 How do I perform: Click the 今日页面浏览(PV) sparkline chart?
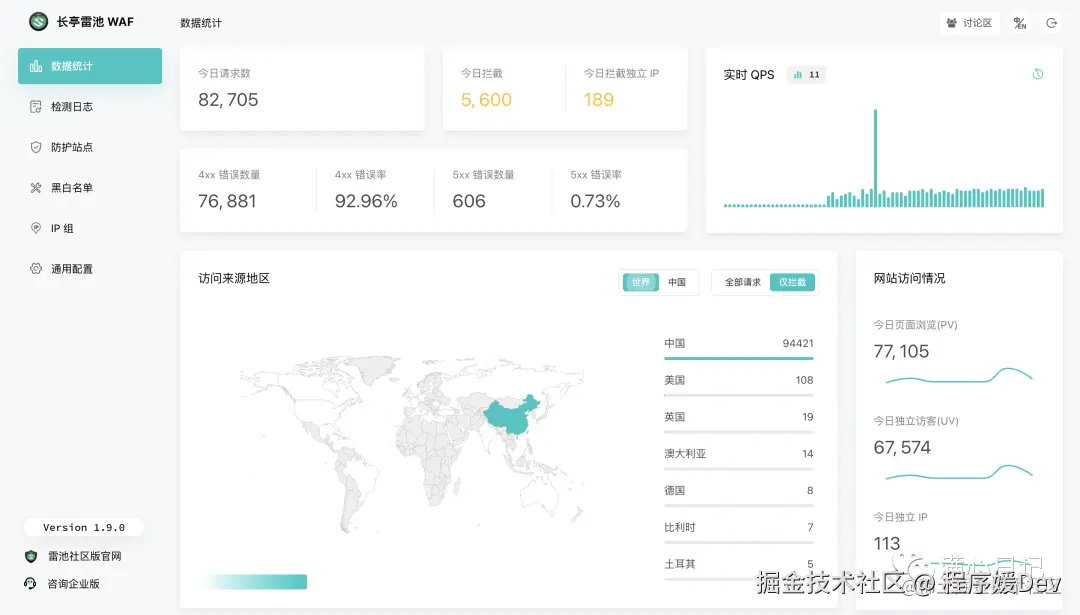pyautogui.click(x=959, y=376)
